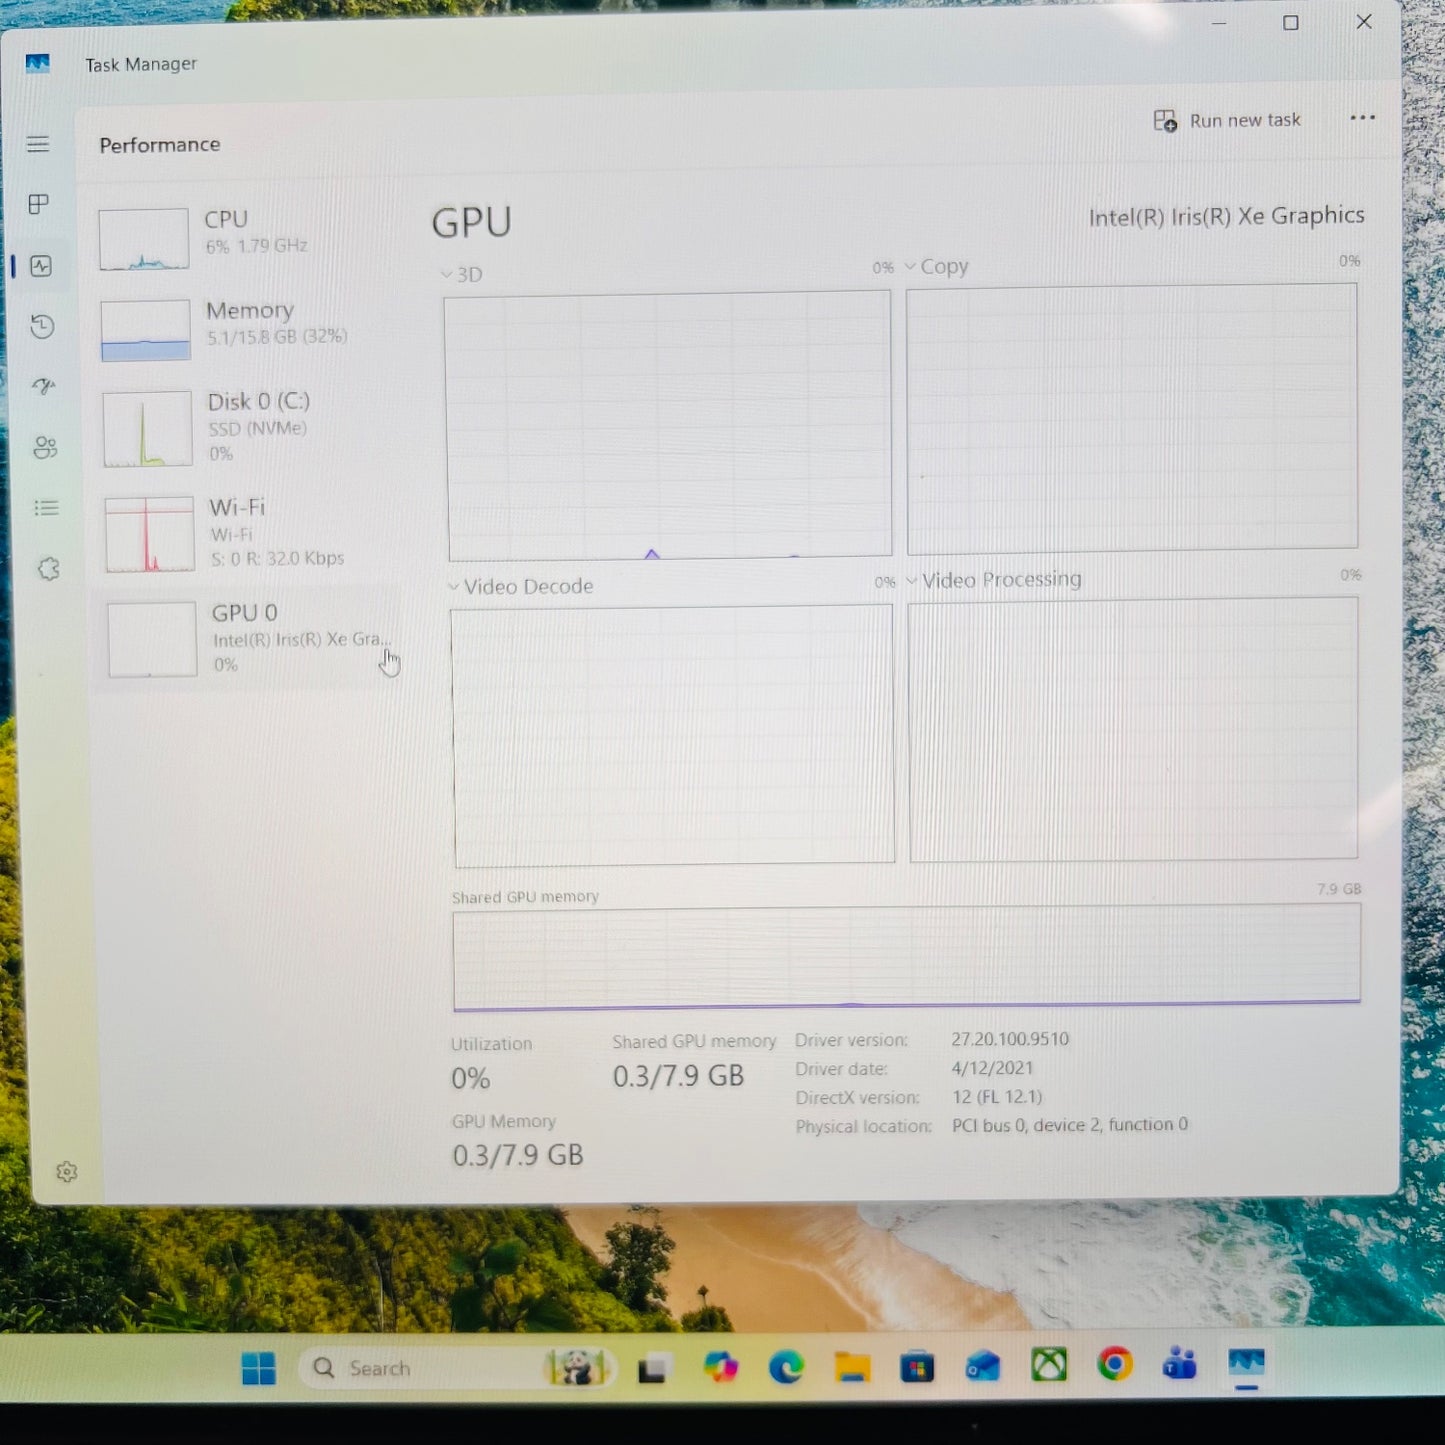Image resolution: width=1445 pixels, height=1445 pixels.
Task: Collapse the Video Decode section
Action: coord(455,585)
